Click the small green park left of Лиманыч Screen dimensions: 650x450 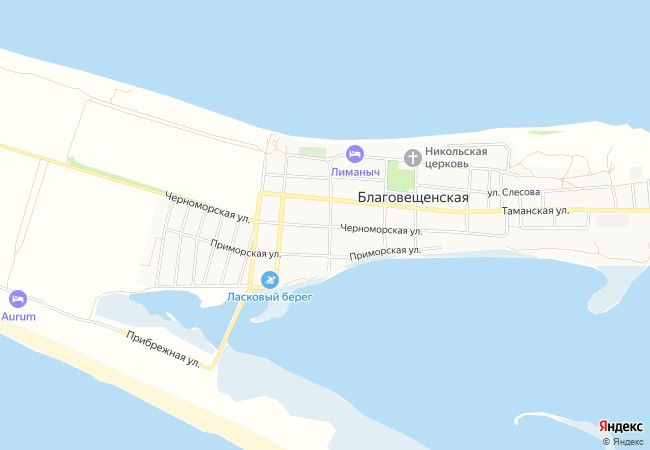312,152
